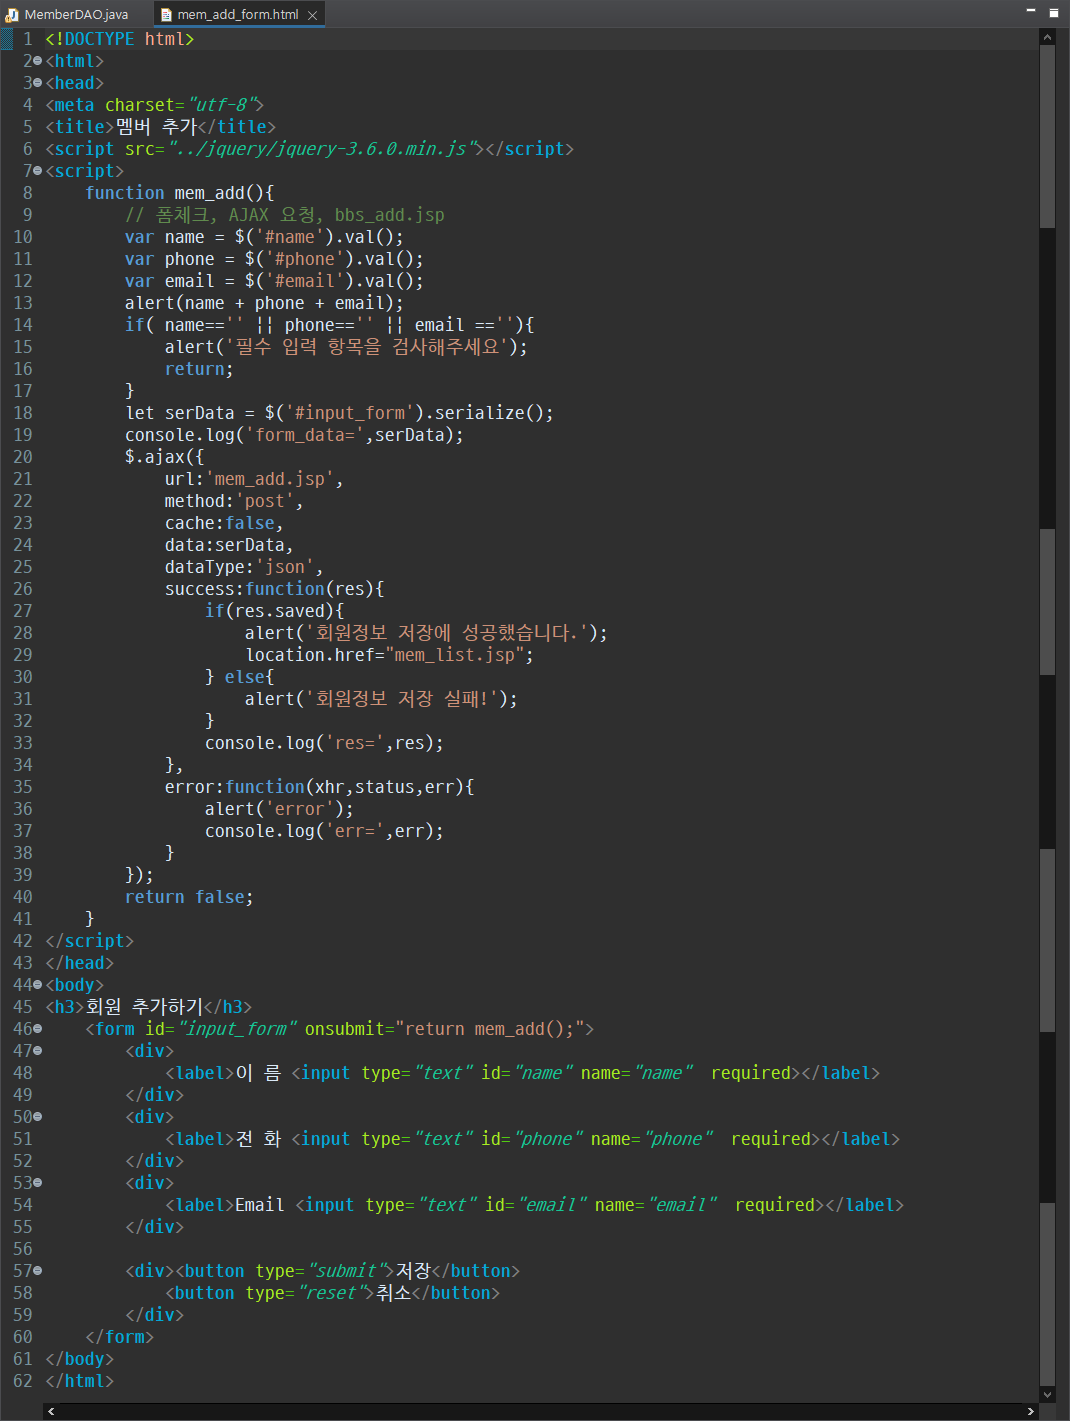Click the vertical scrollbar down arrow
Image resolution: width=1070 pixels, height=1421 pixels.
coord(1048,1394)
